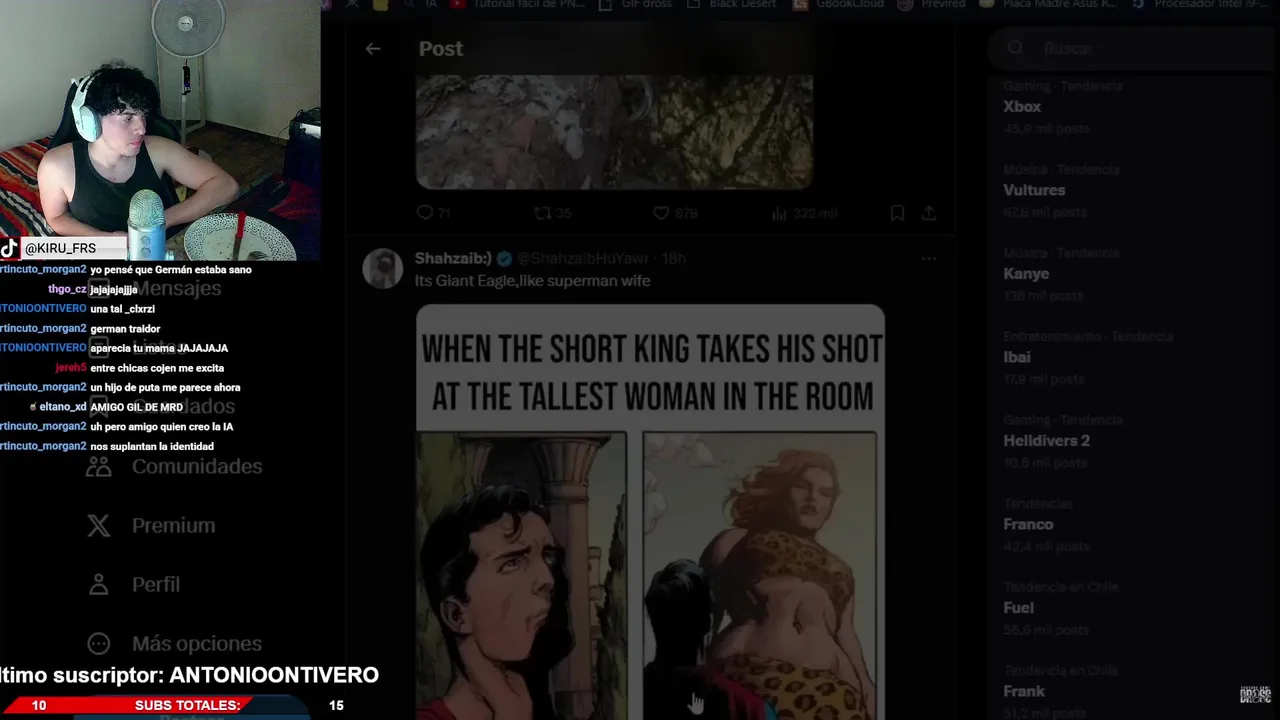Open Comunidades in the X sidebar
This screenshot has width=1280, height=720.
pos(174,466)
